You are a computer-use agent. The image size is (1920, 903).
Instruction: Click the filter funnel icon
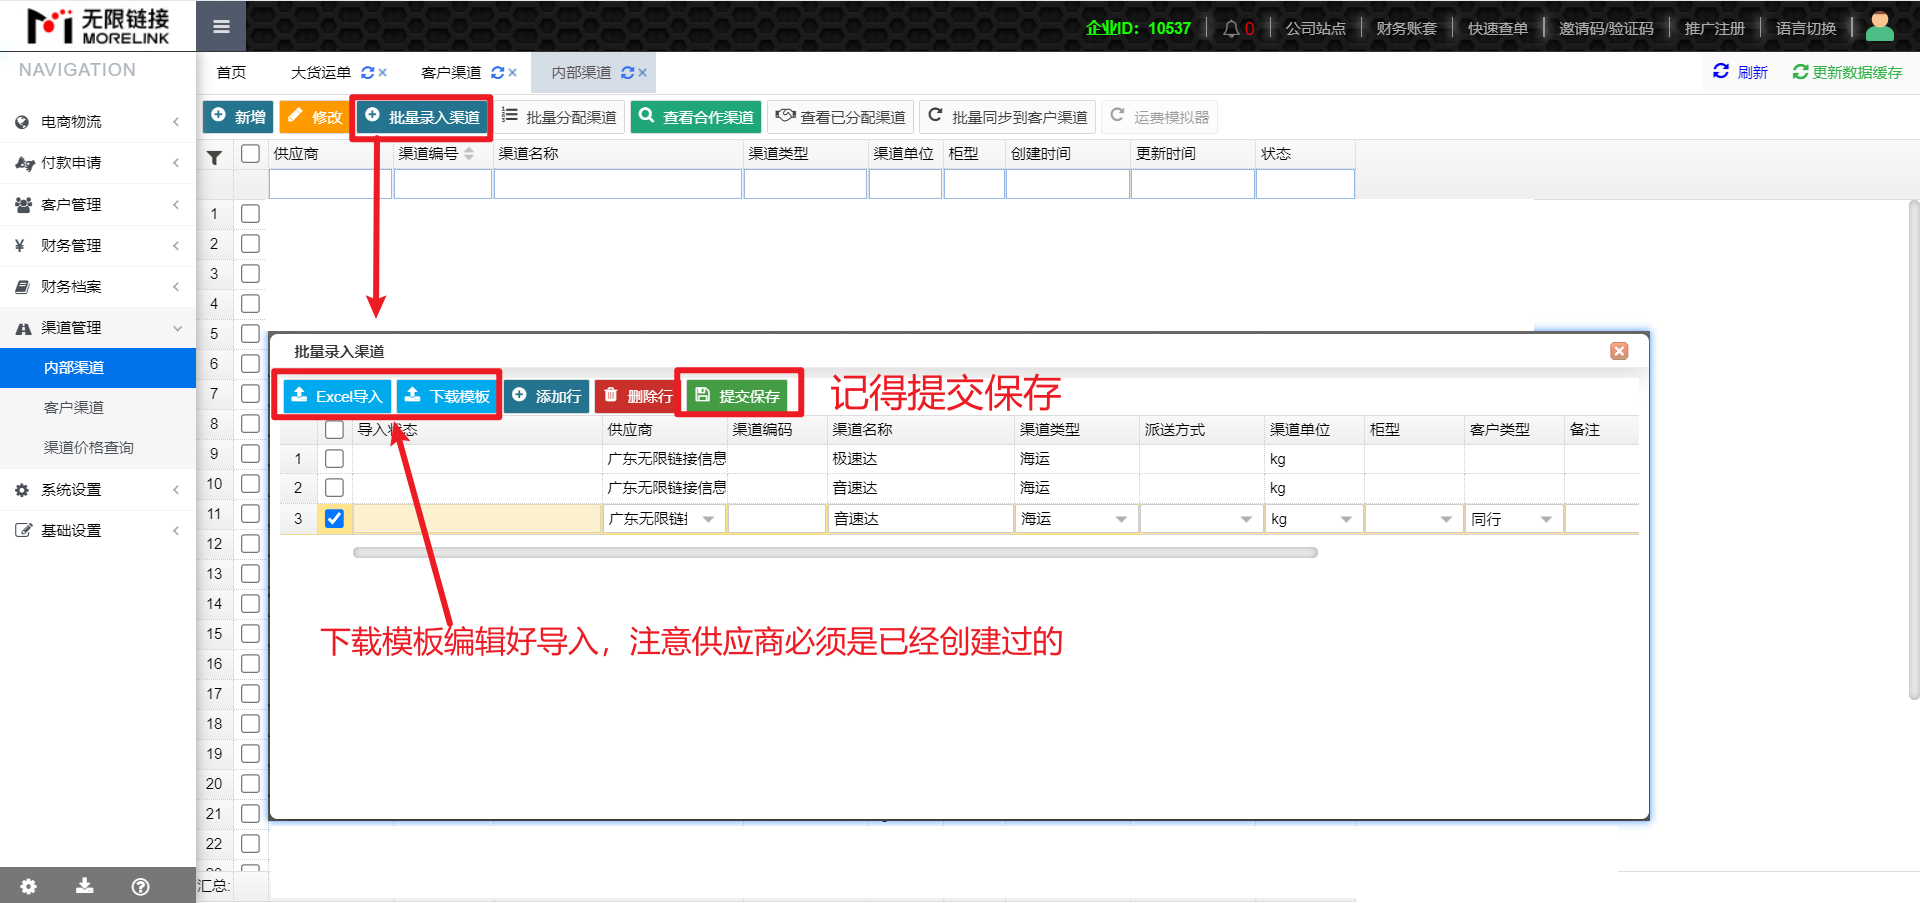click(214, 157)
